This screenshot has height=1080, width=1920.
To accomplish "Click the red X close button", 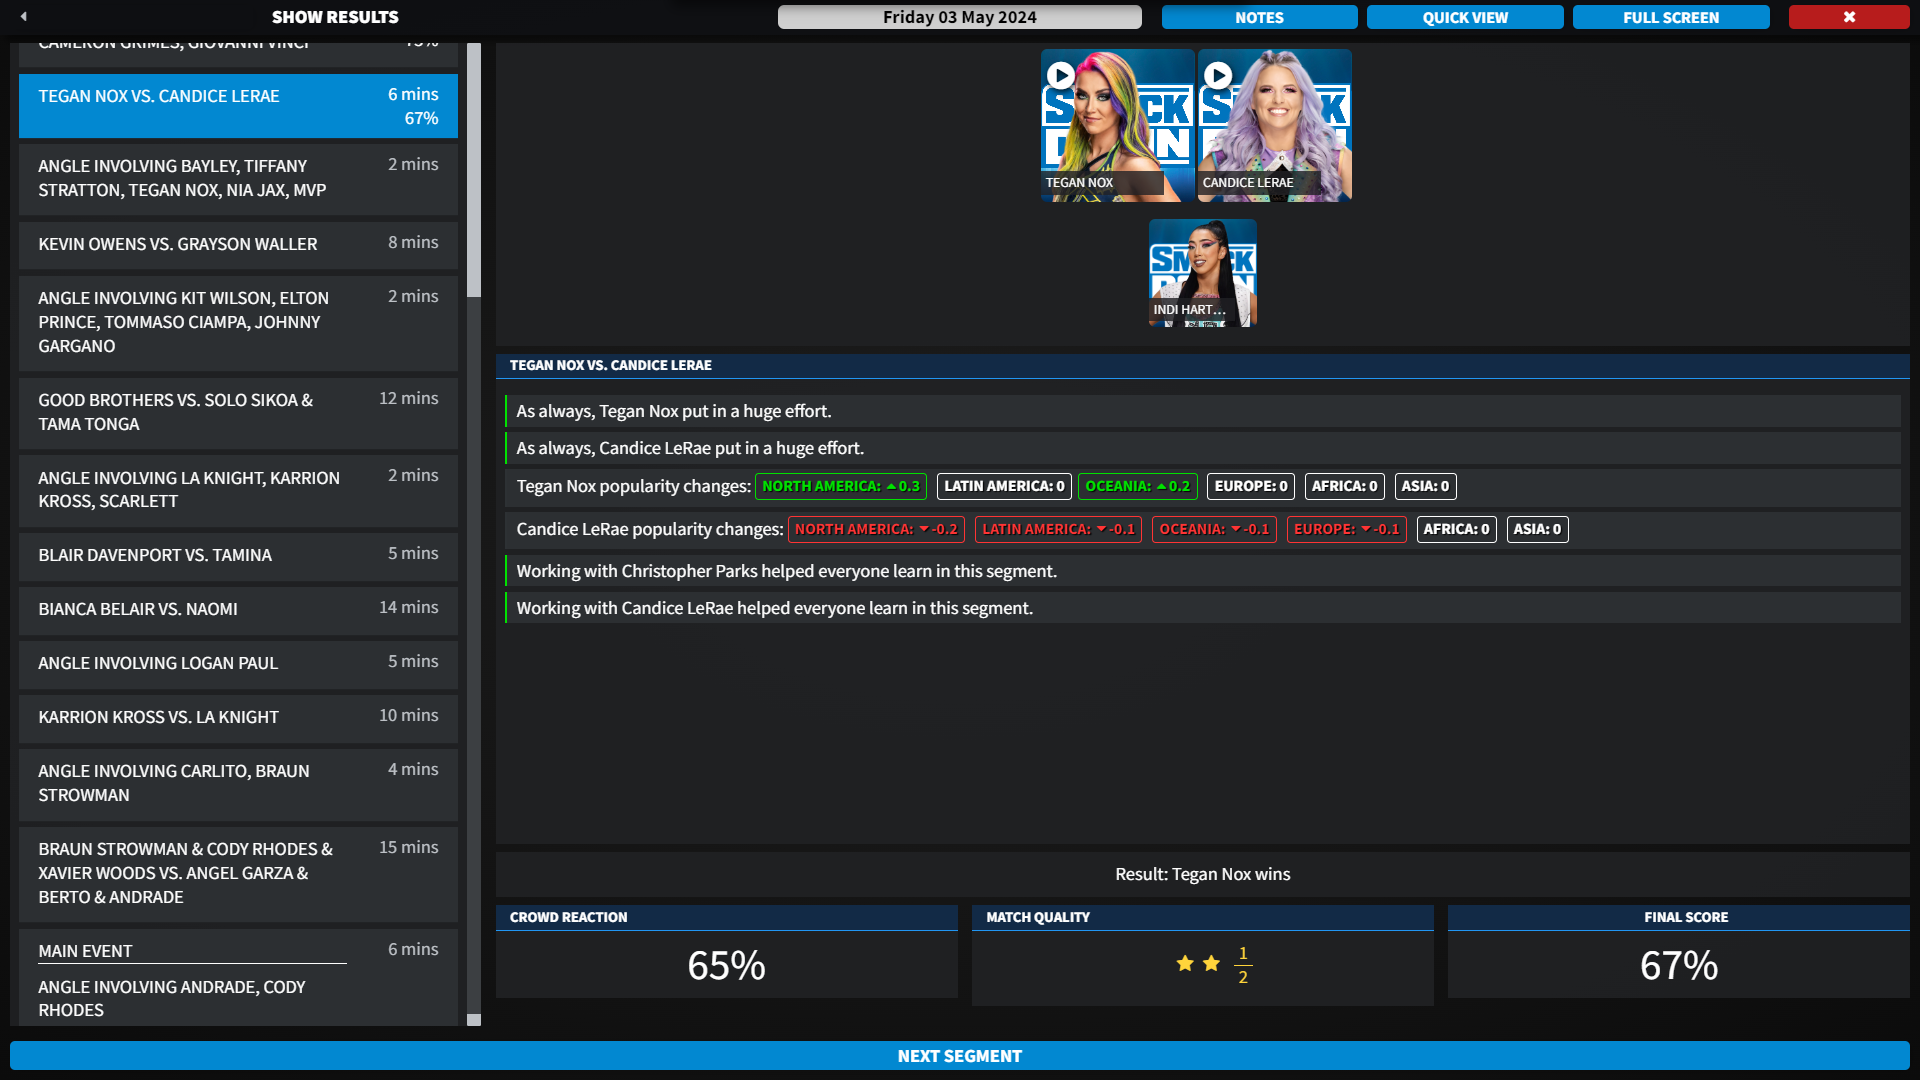I will pos(1848,17).
